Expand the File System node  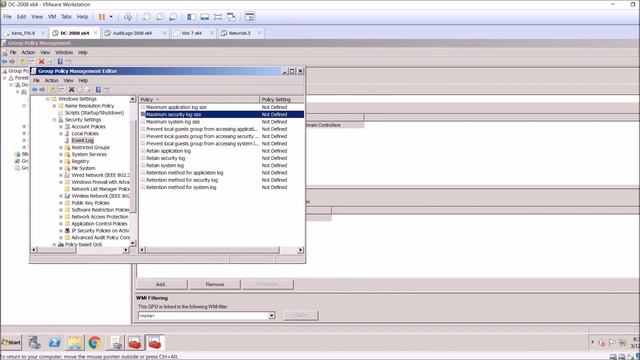(x=61, y=168)
